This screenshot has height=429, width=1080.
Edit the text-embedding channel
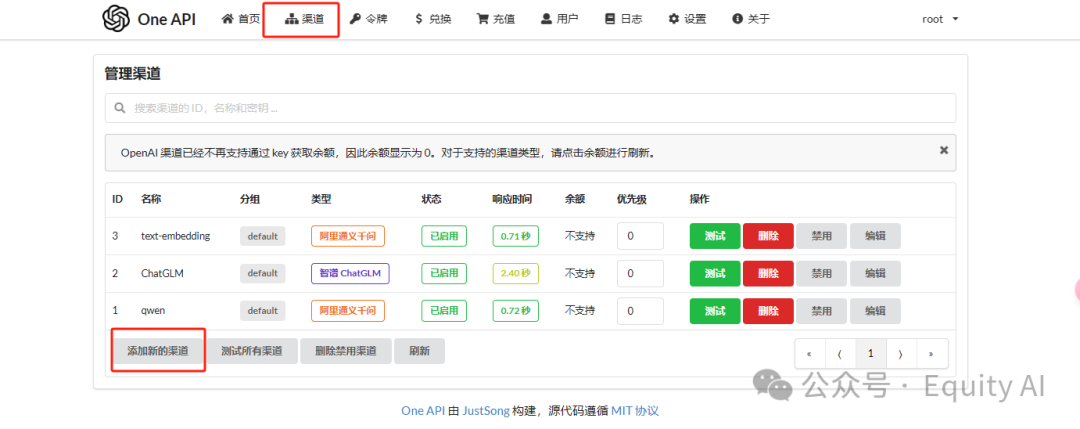875,236
